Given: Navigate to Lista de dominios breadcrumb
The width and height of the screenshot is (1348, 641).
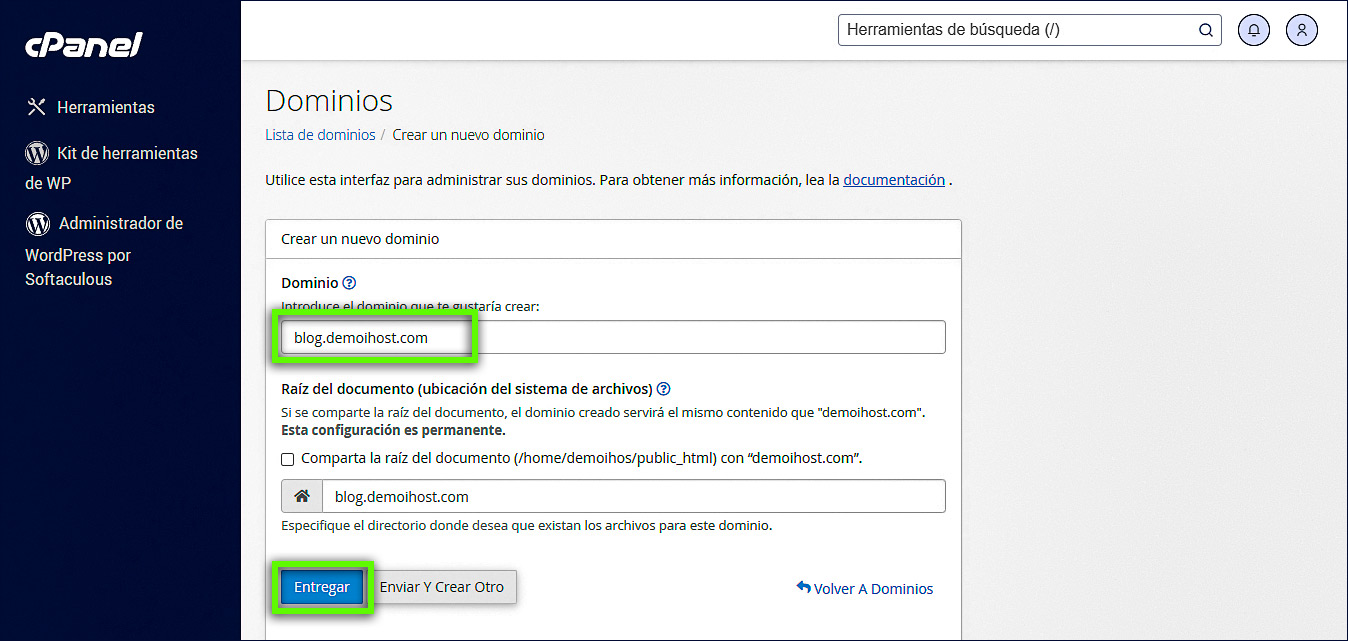Looking at the screenshot, I should 320,134.
